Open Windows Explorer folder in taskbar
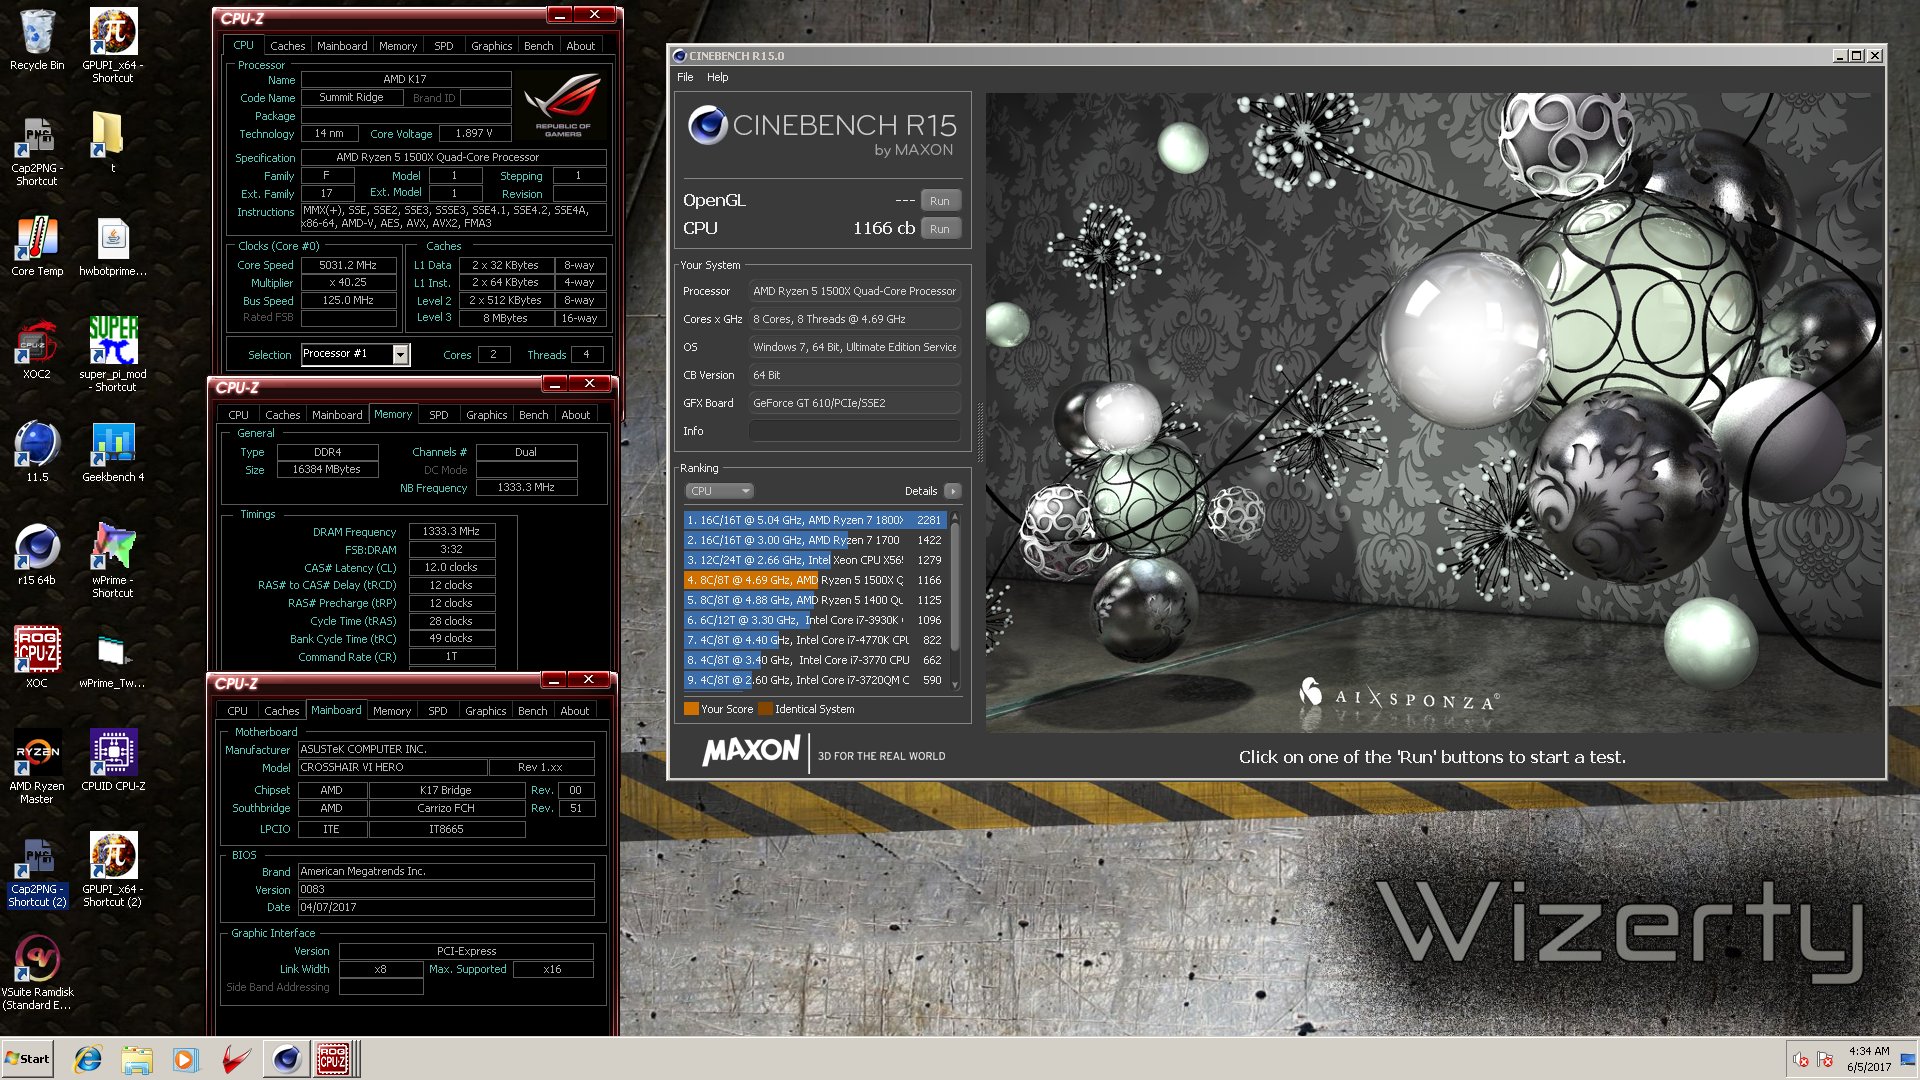The image size is (1920, 1080). pos(137,1059)
